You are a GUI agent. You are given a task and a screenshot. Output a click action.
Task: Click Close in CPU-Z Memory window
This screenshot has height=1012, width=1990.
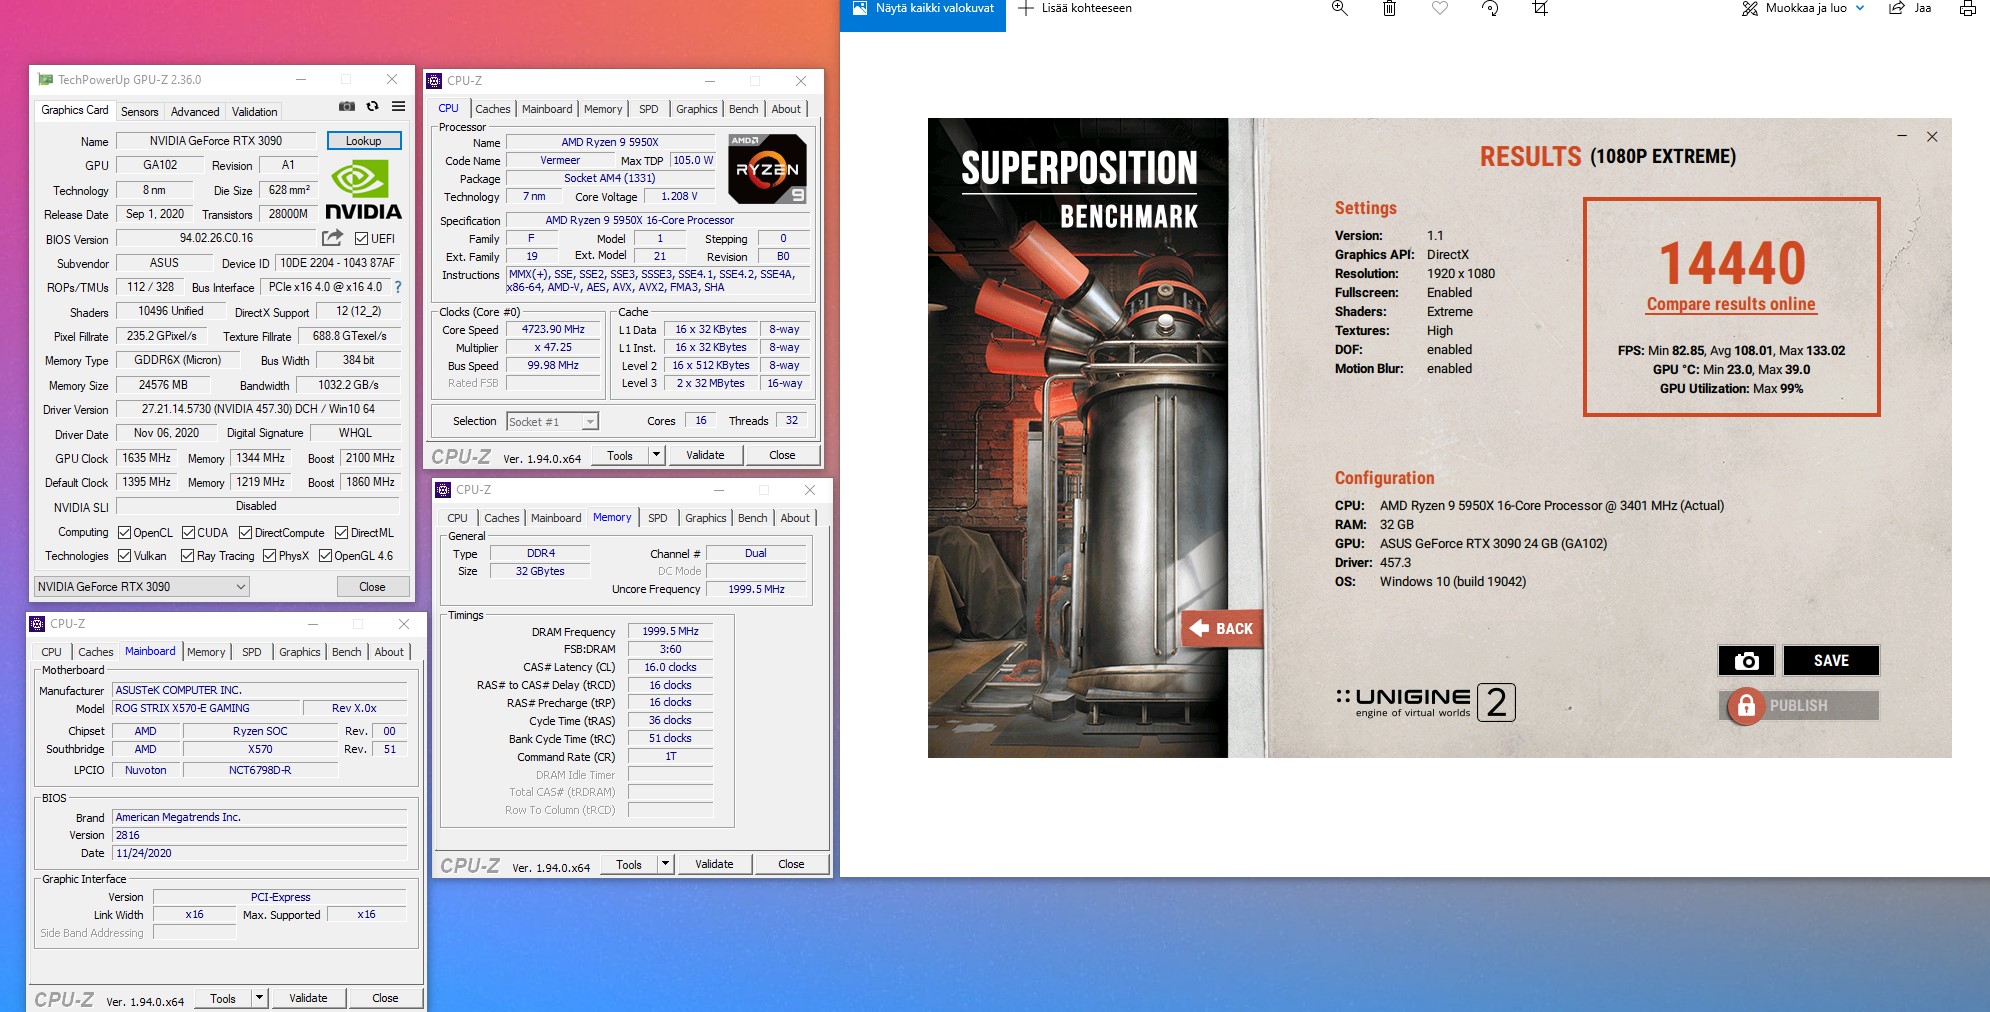[791, 864]
